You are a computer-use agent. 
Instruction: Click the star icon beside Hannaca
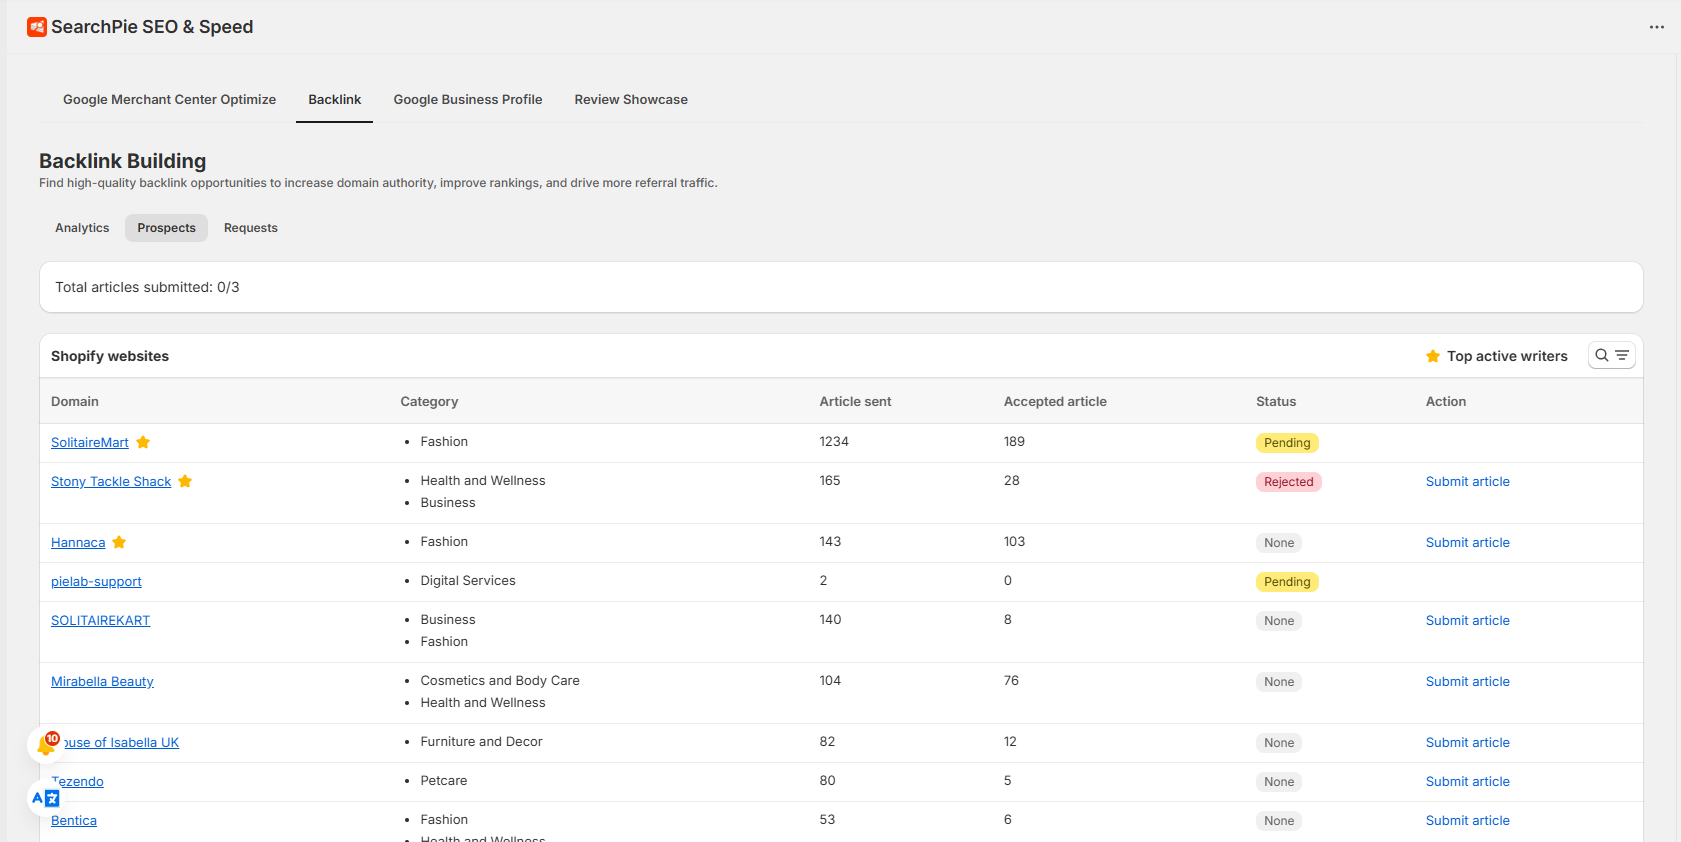119,542
